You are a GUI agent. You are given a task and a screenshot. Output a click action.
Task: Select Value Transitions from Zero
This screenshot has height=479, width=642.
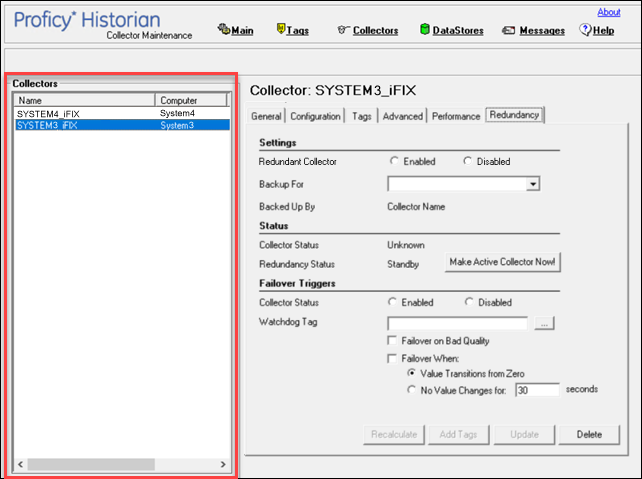coord(411,373)
